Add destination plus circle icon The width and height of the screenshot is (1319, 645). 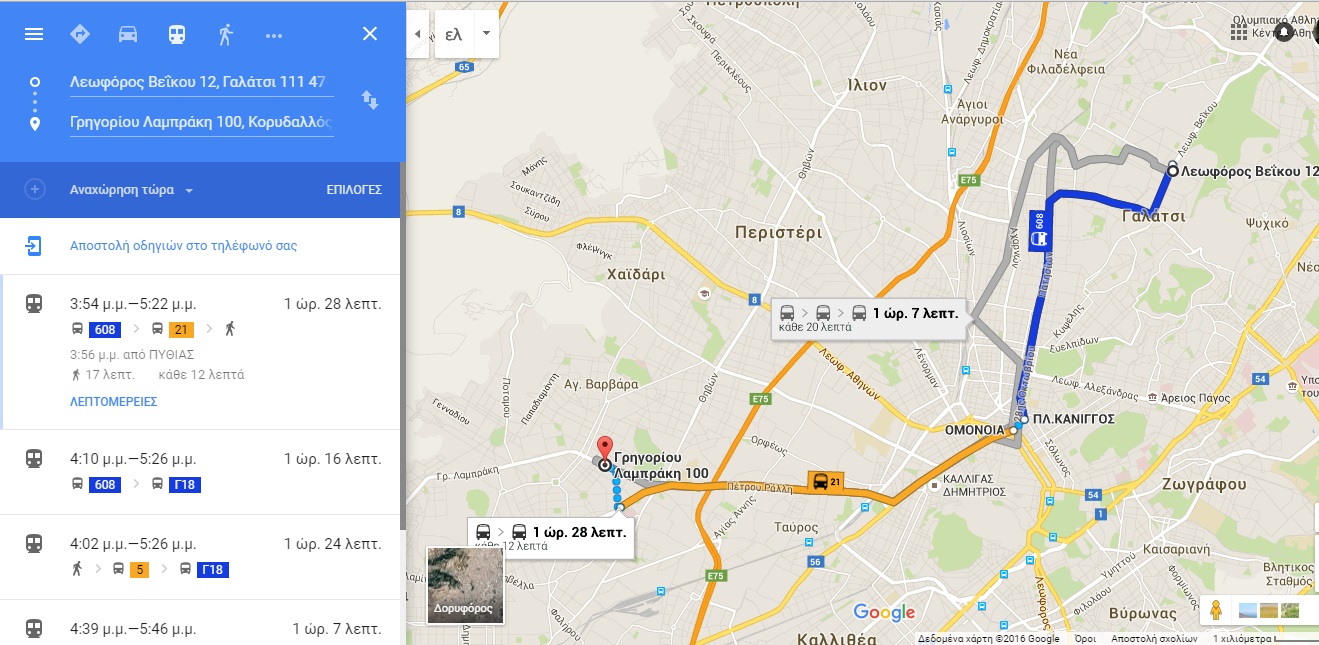[x=34, y=190]
